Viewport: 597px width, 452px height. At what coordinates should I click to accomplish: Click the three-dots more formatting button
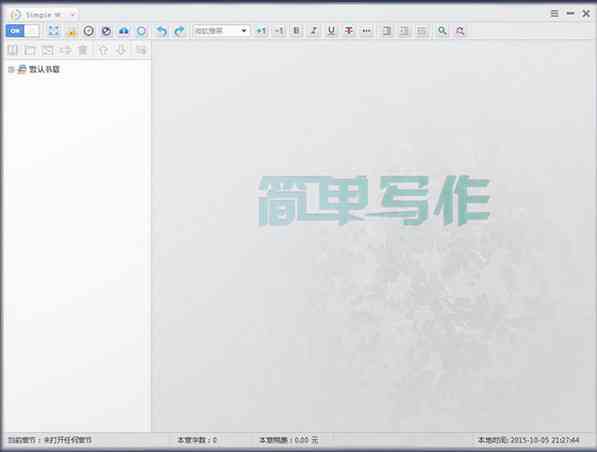(x=366, y=31)
